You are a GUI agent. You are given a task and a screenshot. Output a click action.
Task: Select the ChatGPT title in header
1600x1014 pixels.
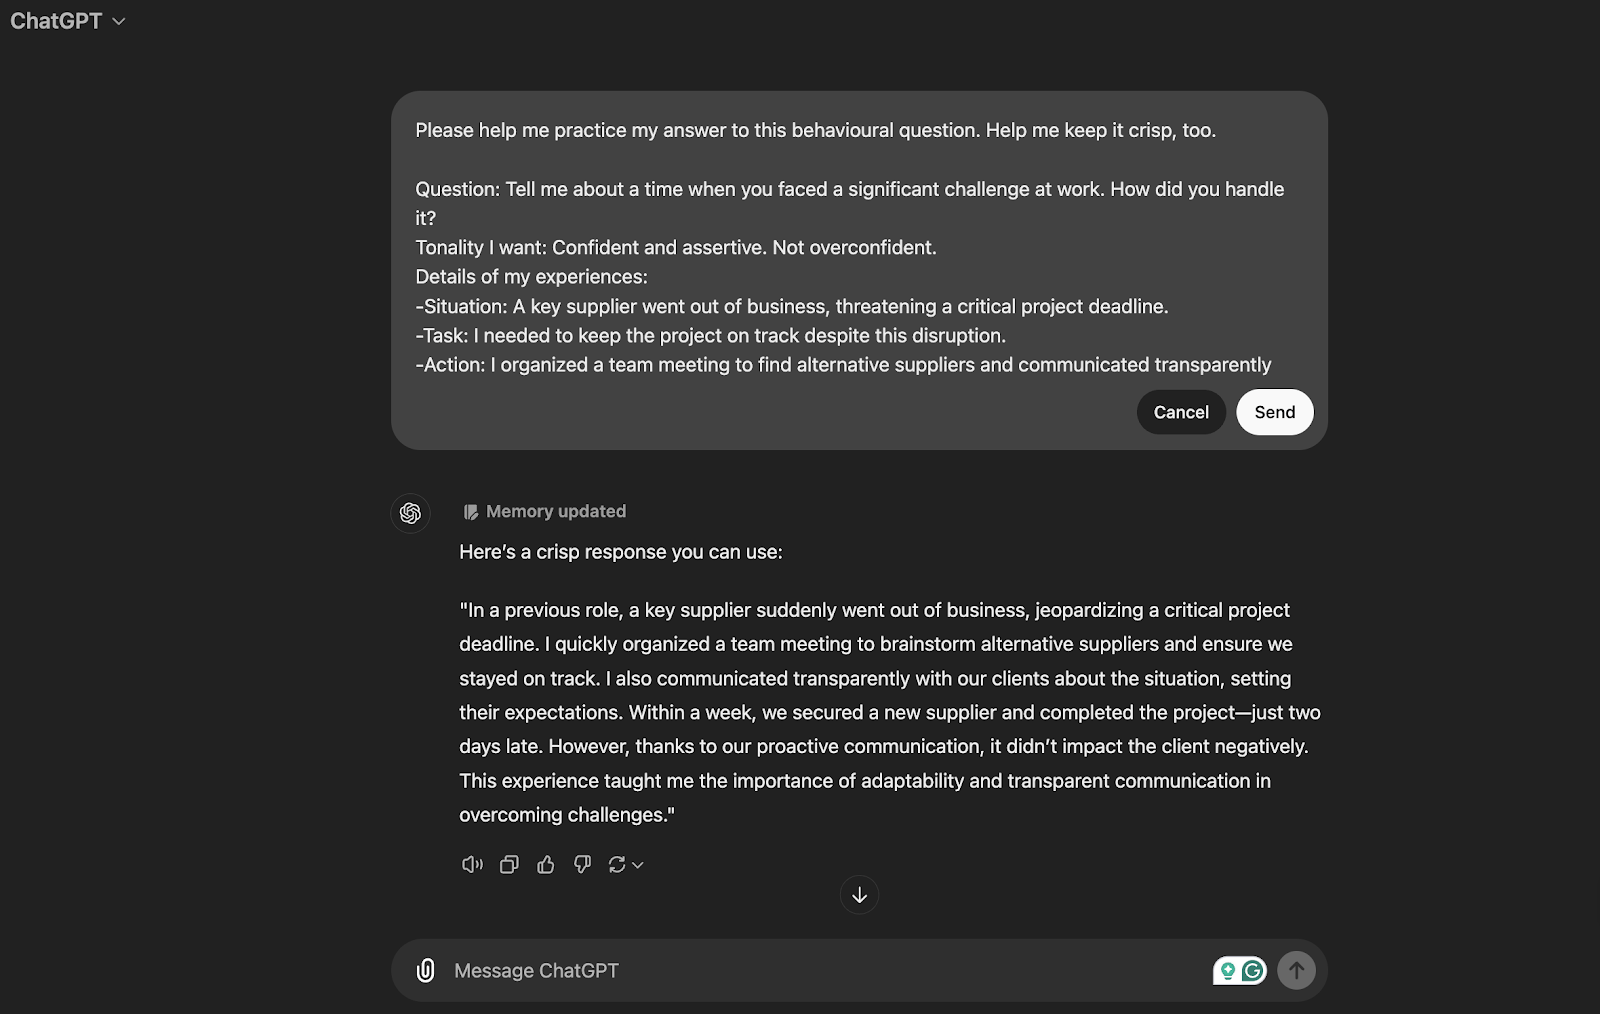(55, 20)
